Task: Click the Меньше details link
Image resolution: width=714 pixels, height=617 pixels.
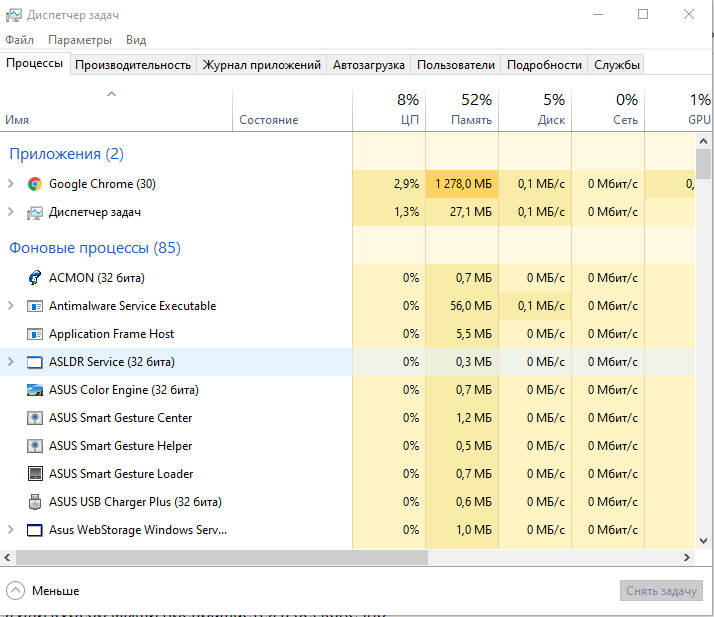Action: coord(56,591)
